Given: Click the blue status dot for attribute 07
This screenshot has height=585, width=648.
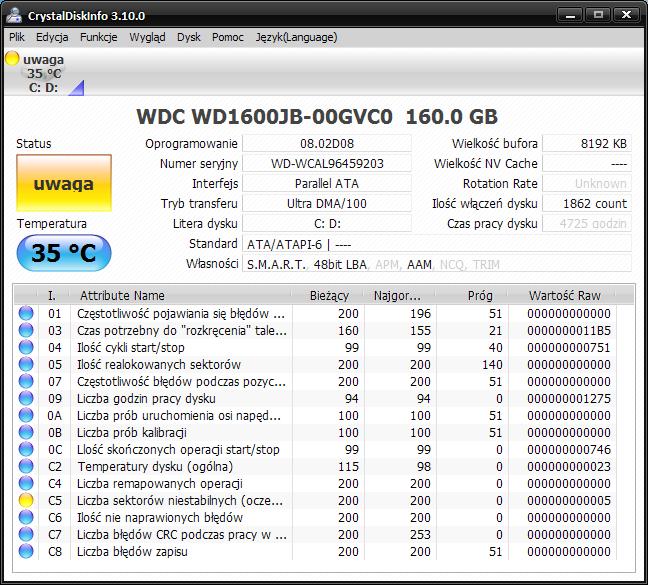Looking at the screenshot, I should tap(26, 381).
